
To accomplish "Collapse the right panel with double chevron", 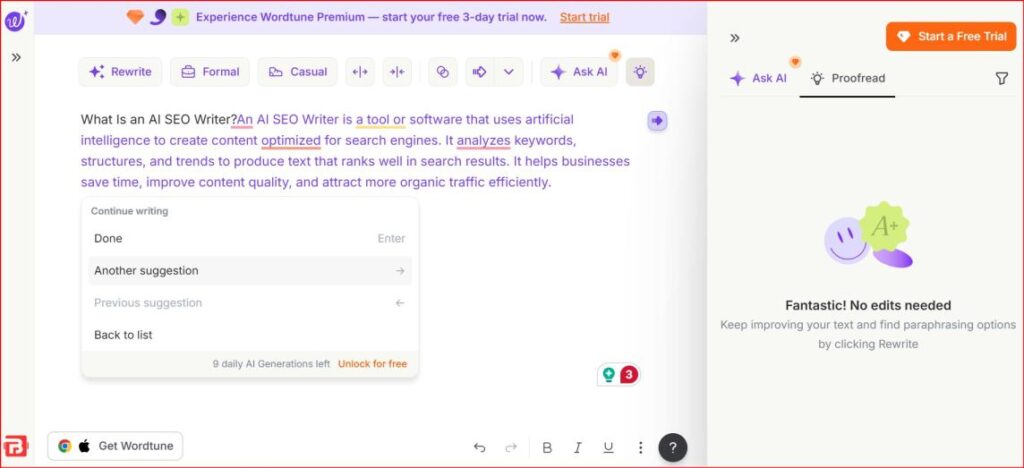I will tap(735, 38).
